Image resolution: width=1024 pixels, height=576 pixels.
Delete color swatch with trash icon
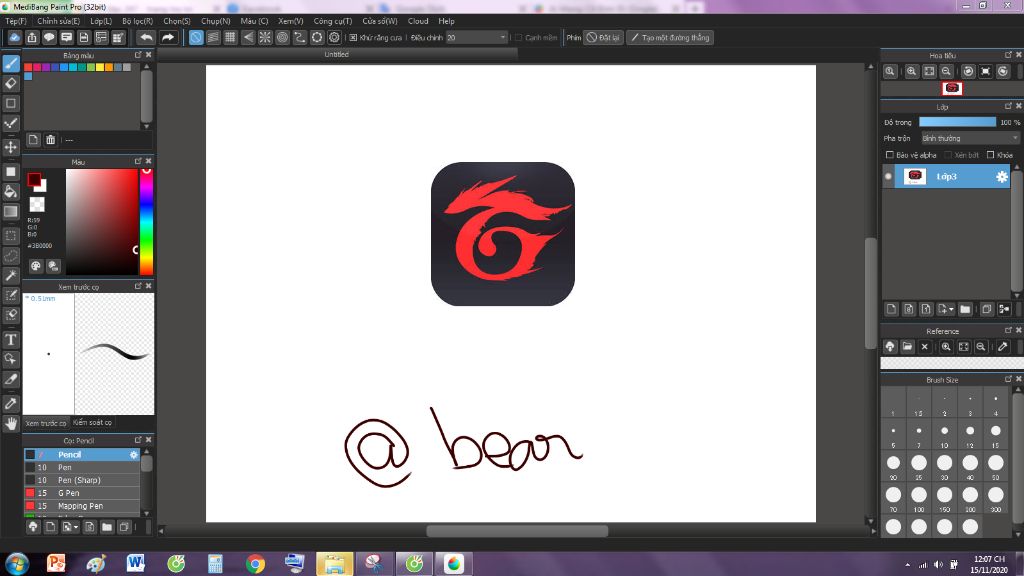[x=50, y=140]
